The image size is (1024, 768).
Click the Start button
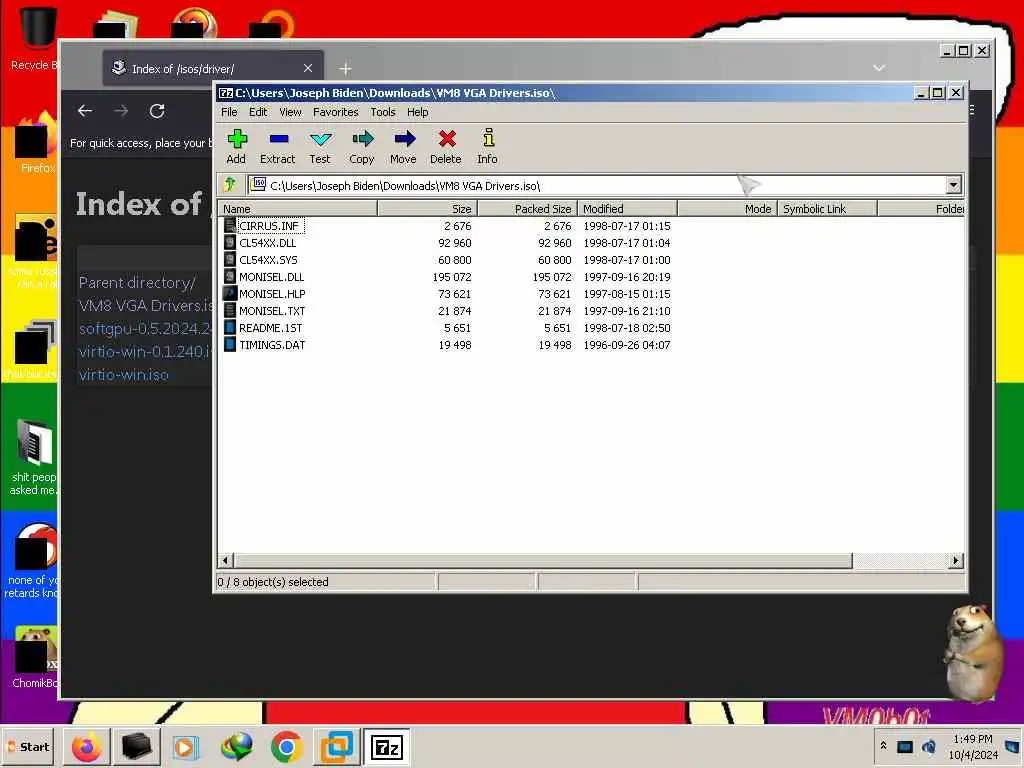point(28,746)
